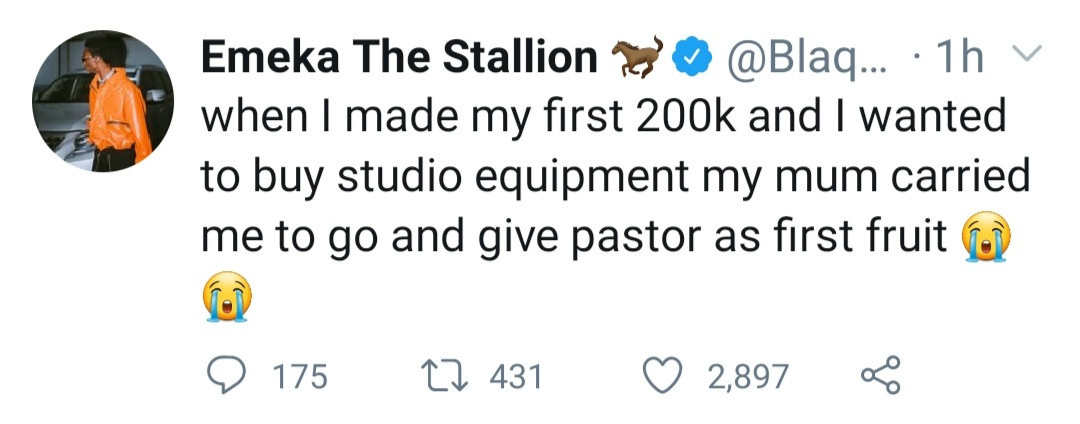Click the 'Emeka The Stallion' display name
Viewport: 1080px width, 424px height.
point(399,58)
